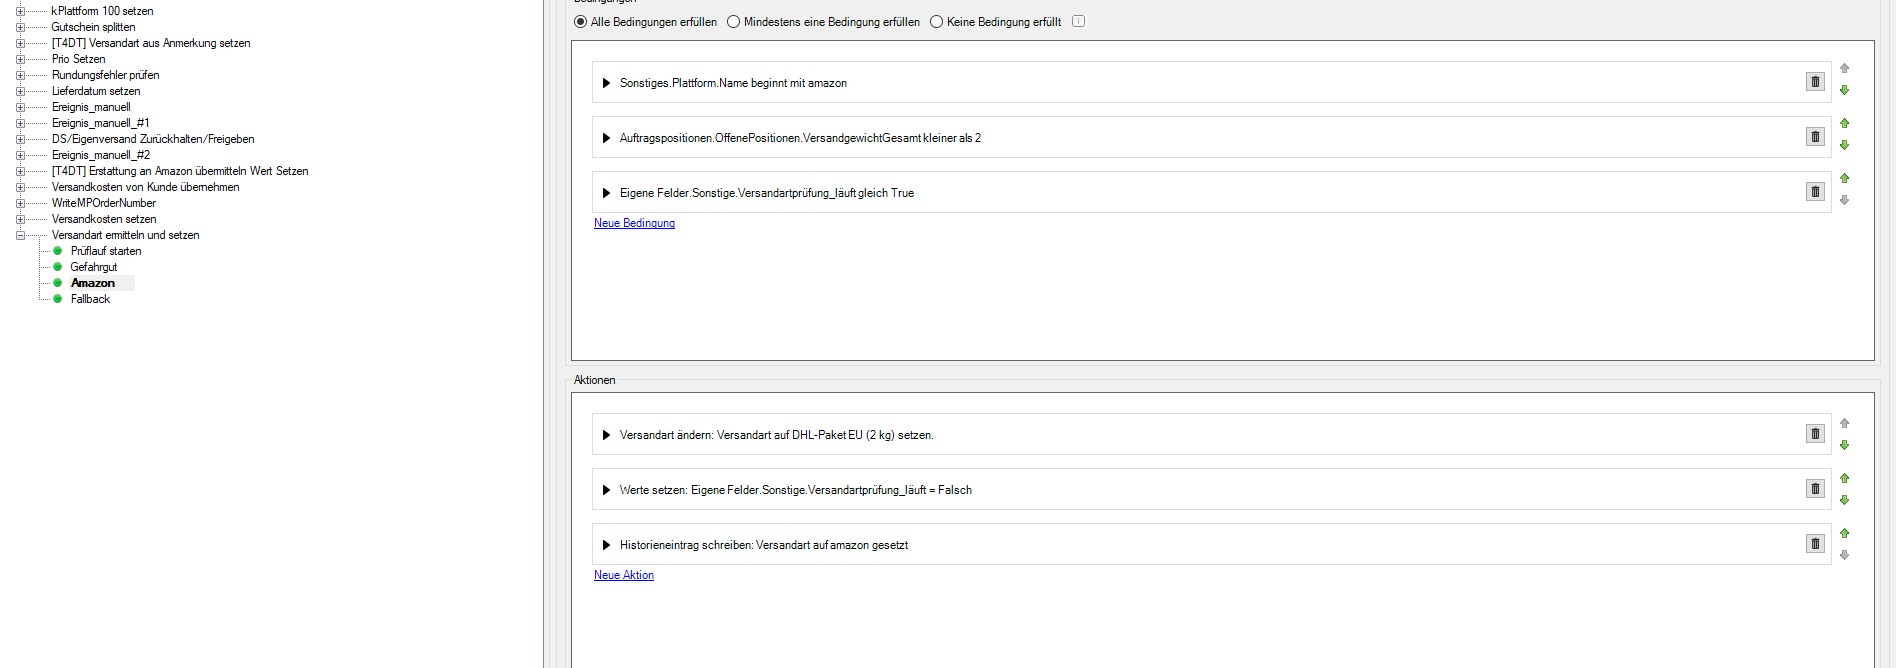Move 'Versandart ändern' action down
Image resolution: width=1896 pixels, height=668 pixels.
1845,445
